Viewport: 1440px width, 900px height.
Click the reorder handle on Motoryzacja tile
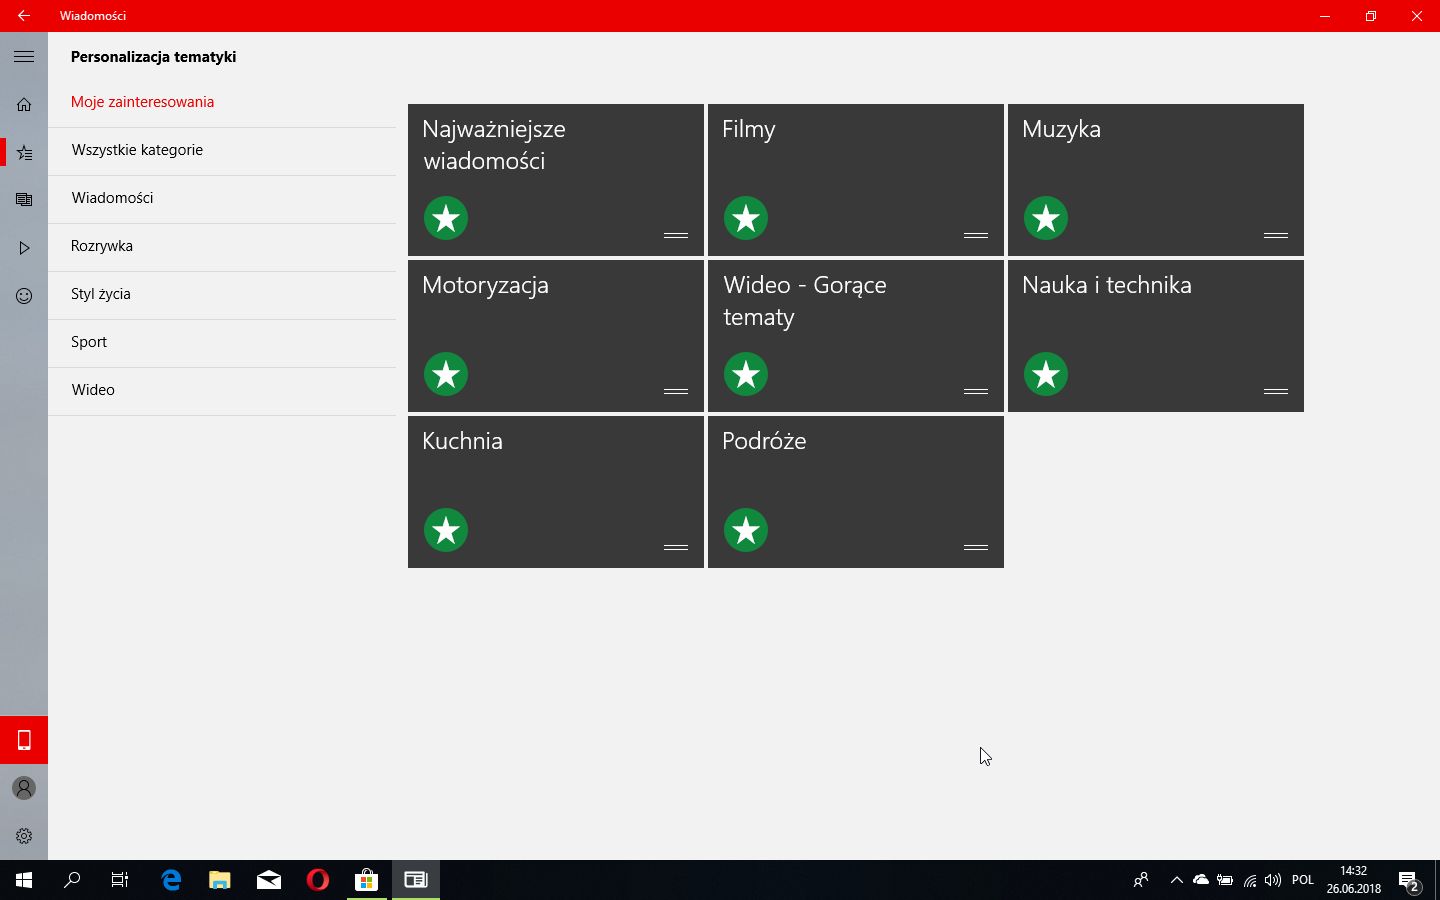pos(676,391)
